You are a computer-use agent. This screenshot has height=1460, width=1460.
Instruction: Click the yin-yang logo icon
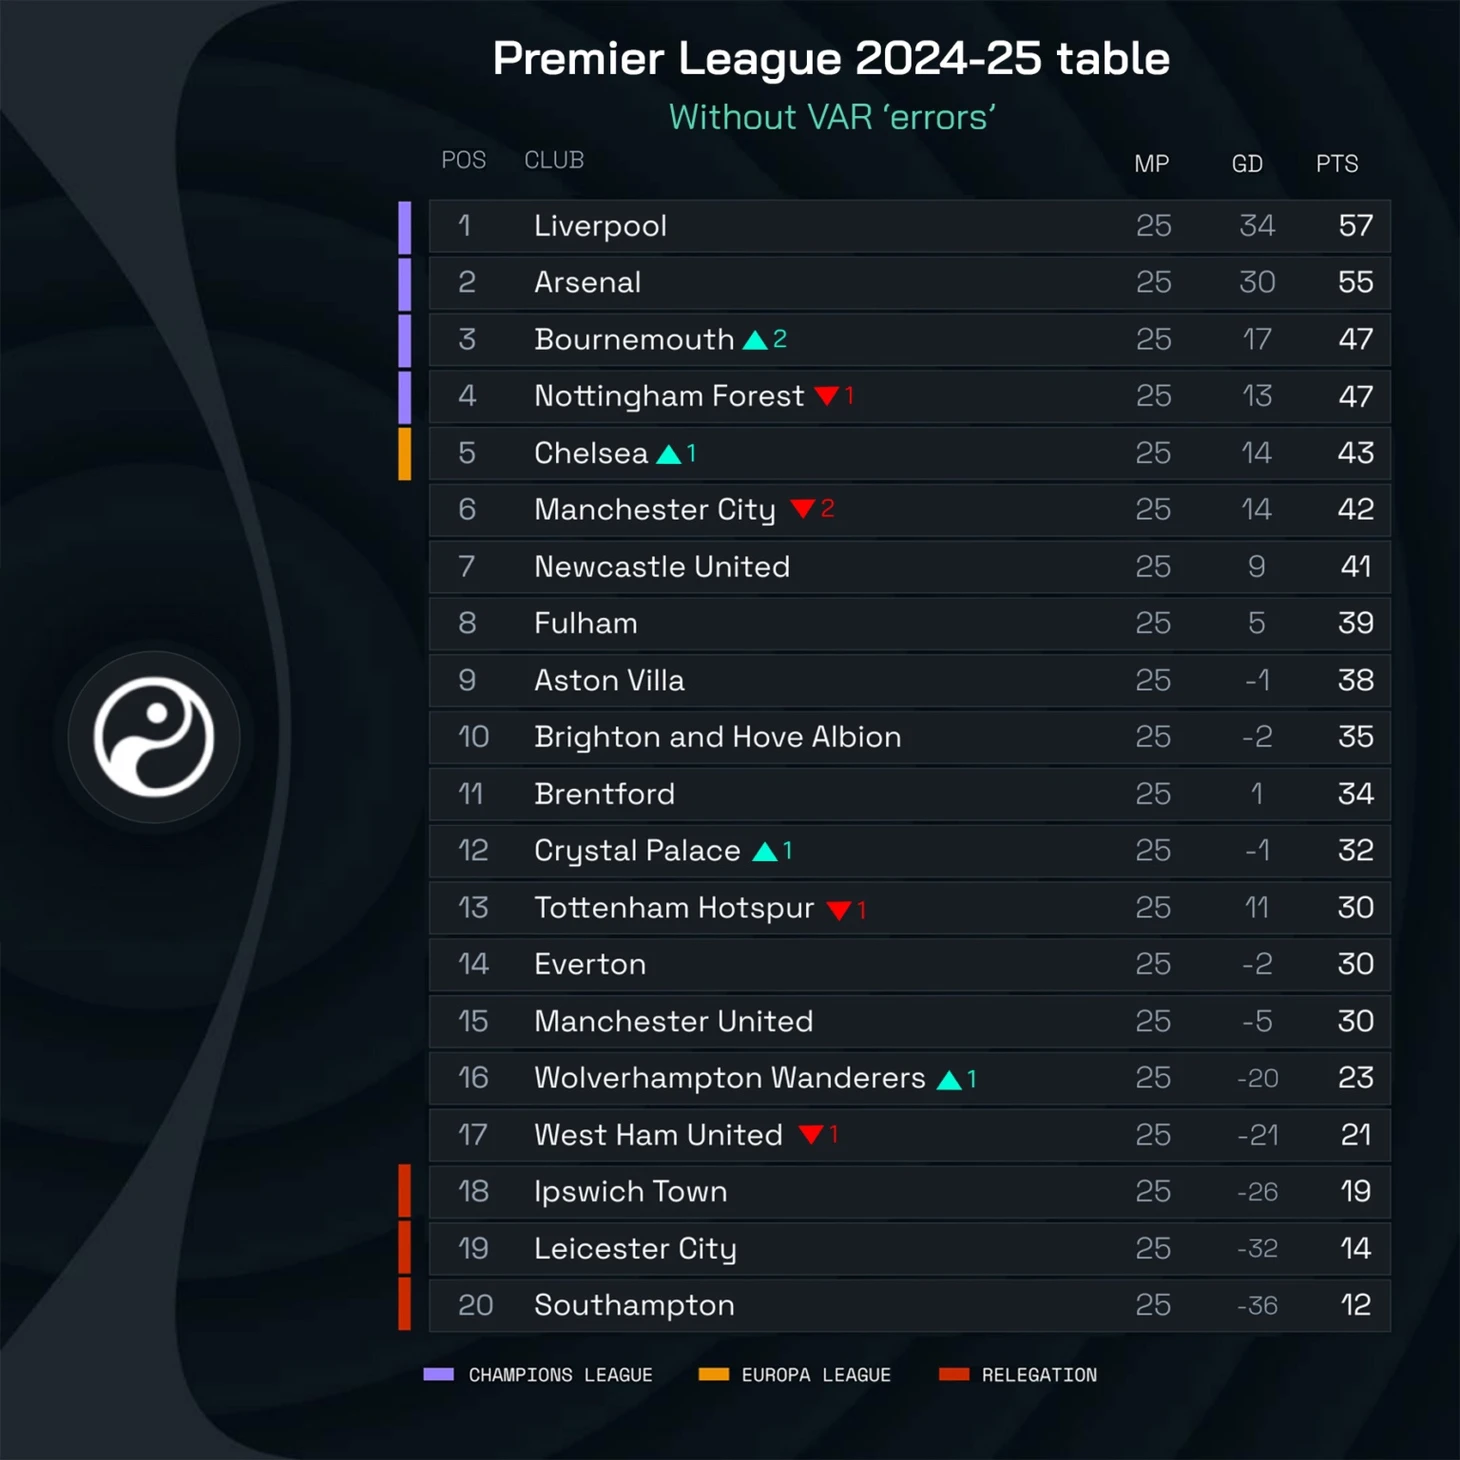coord(154,737)
